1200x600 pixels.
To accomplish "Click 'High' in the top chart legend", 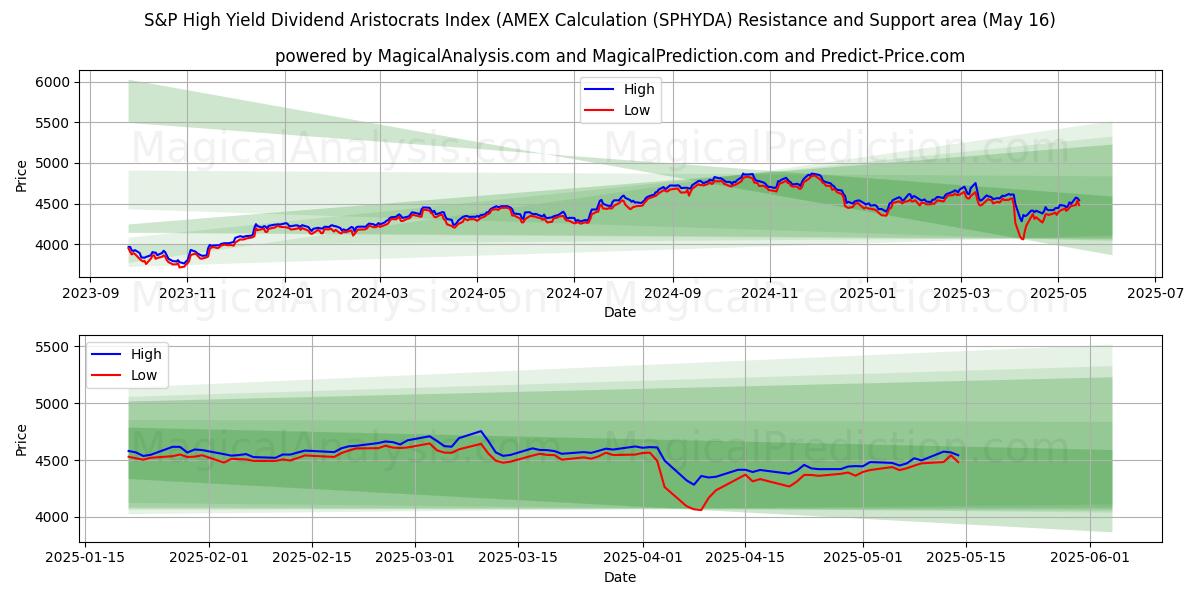I will pyautogui.click(x=639, y=89).
